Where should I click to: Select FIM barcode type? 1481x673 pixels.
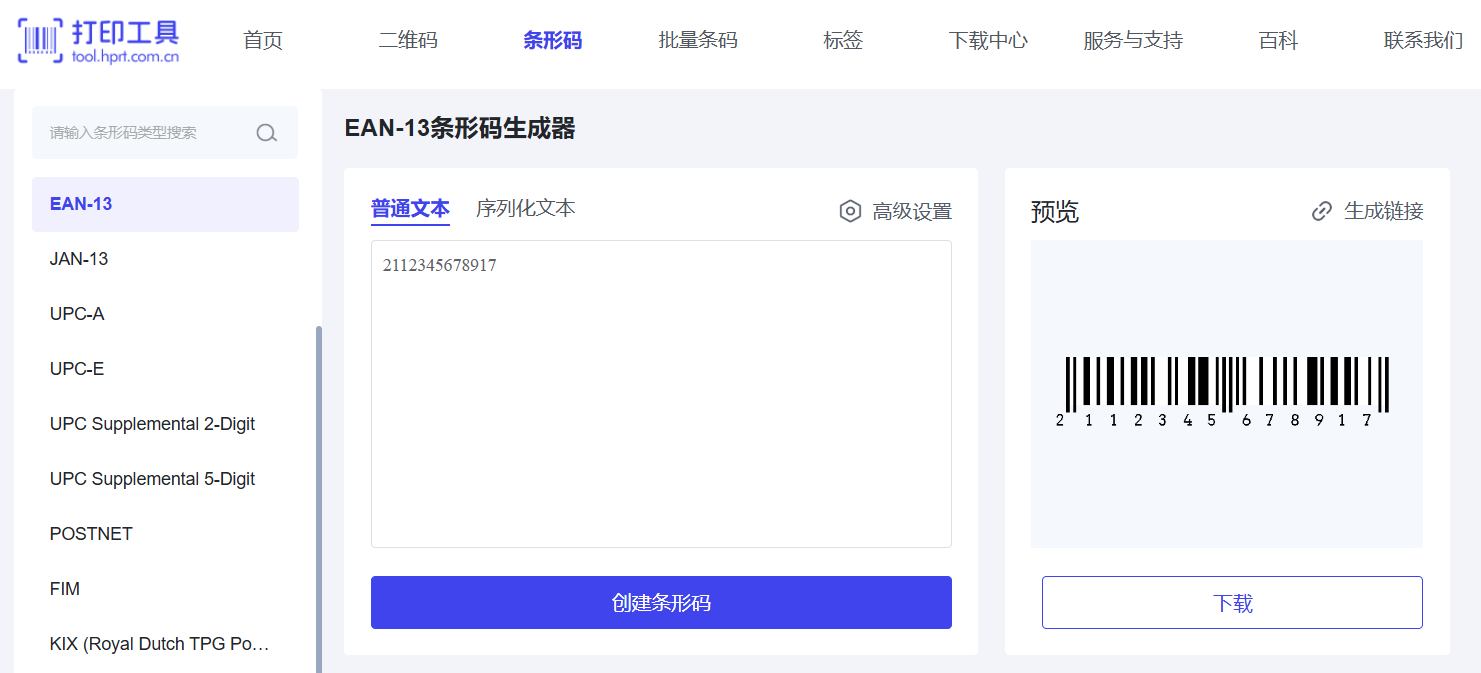pos(165,589)
